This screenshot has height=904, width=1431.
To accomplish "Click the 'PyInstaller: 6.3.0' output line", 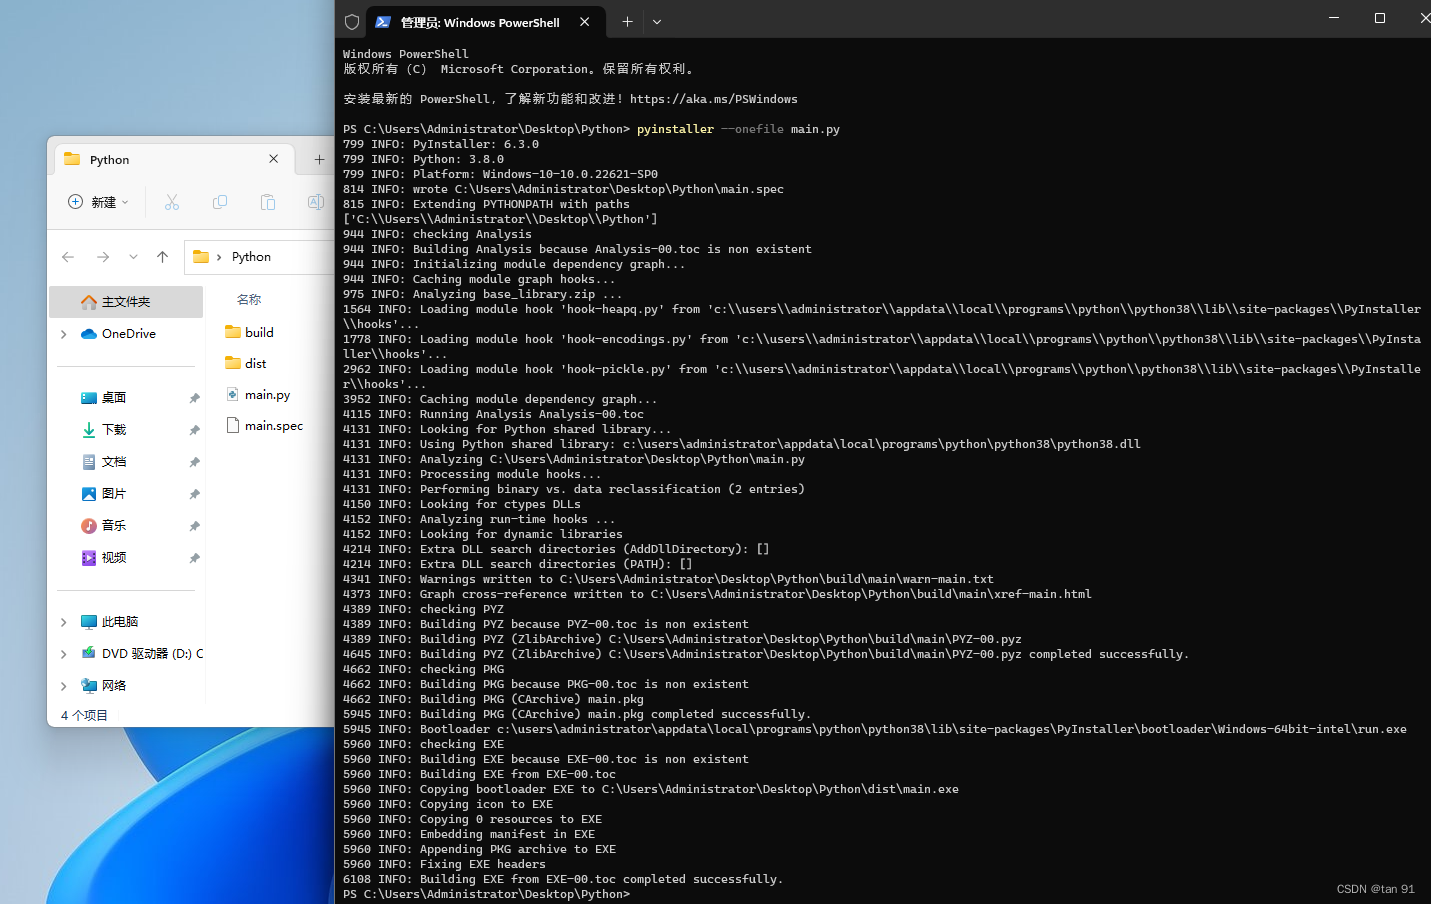I will [x=441, y=144].
